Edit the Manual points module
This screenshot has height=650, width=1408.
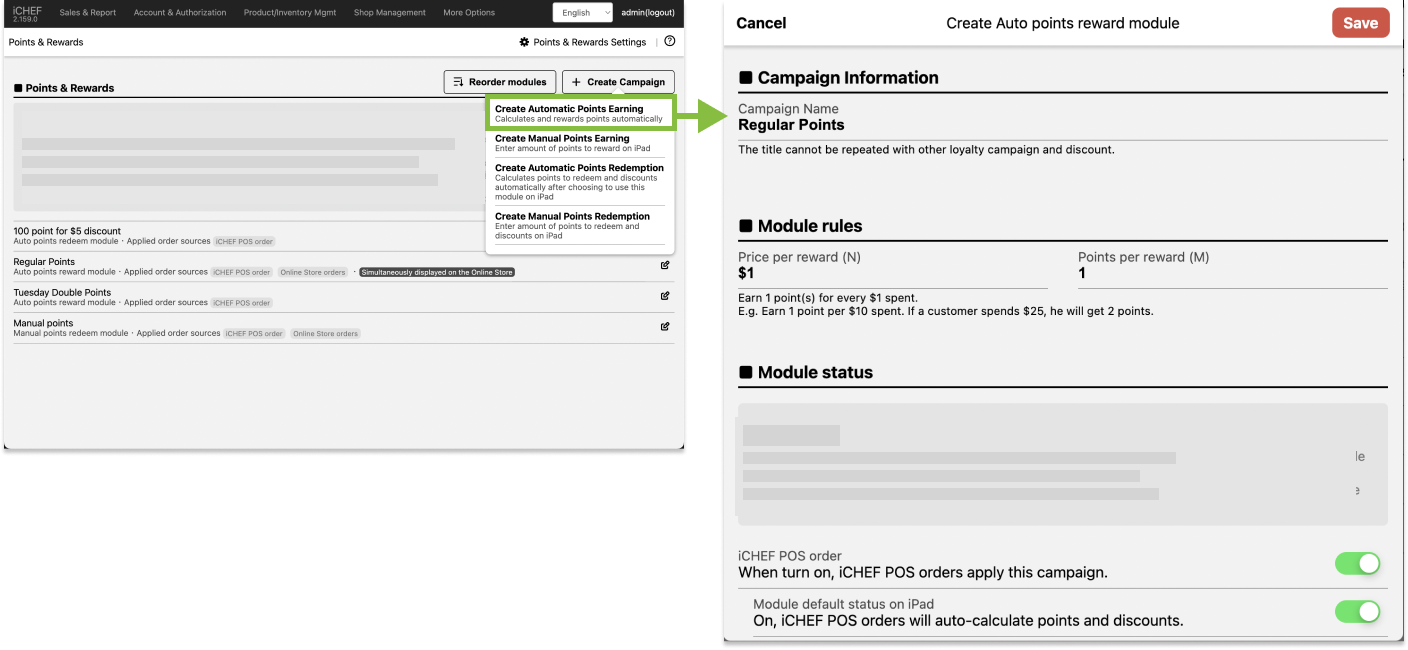tap(665, 326)
